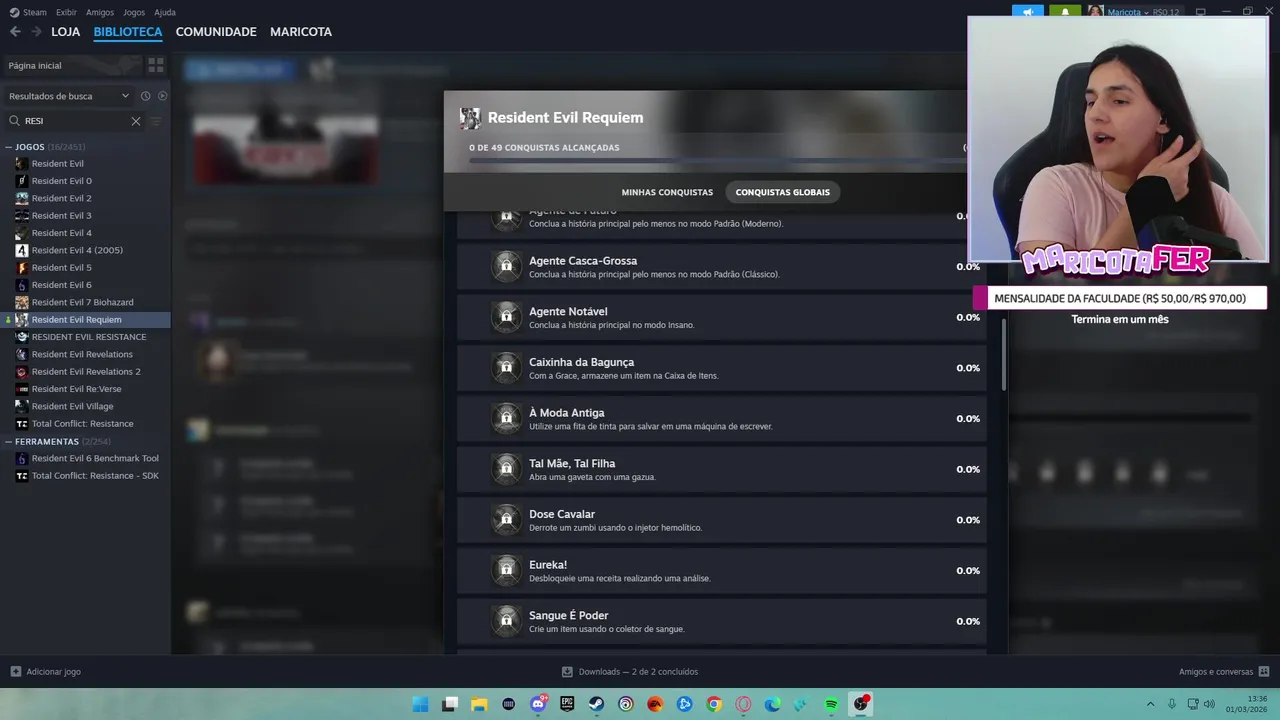
Task: Select Total Conflict: Resistance - SDK
Action: click(x=95, y=475)
